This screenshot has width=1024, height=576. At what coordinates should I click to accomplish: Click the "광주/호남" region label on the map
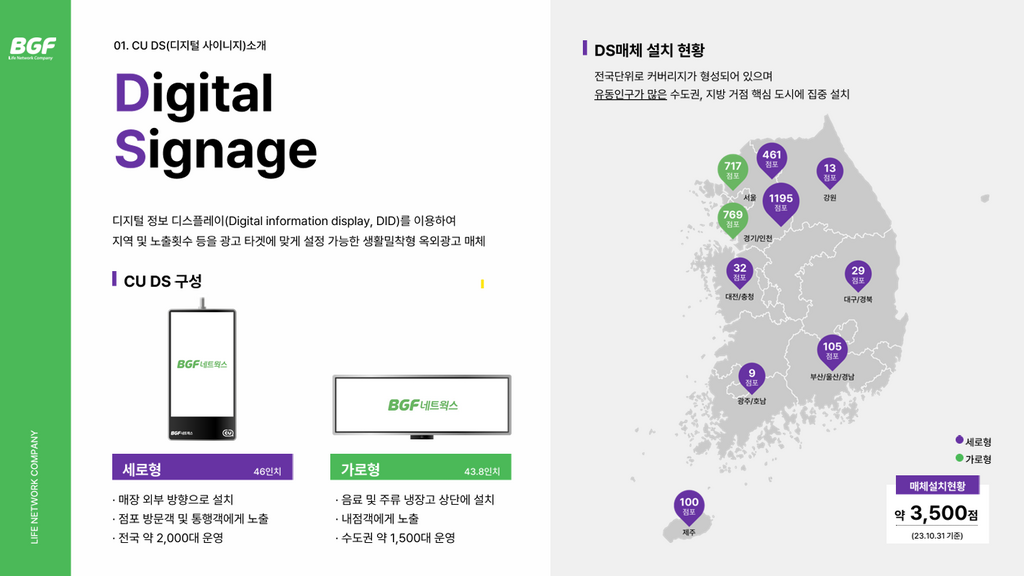click(x=752, y=401)
